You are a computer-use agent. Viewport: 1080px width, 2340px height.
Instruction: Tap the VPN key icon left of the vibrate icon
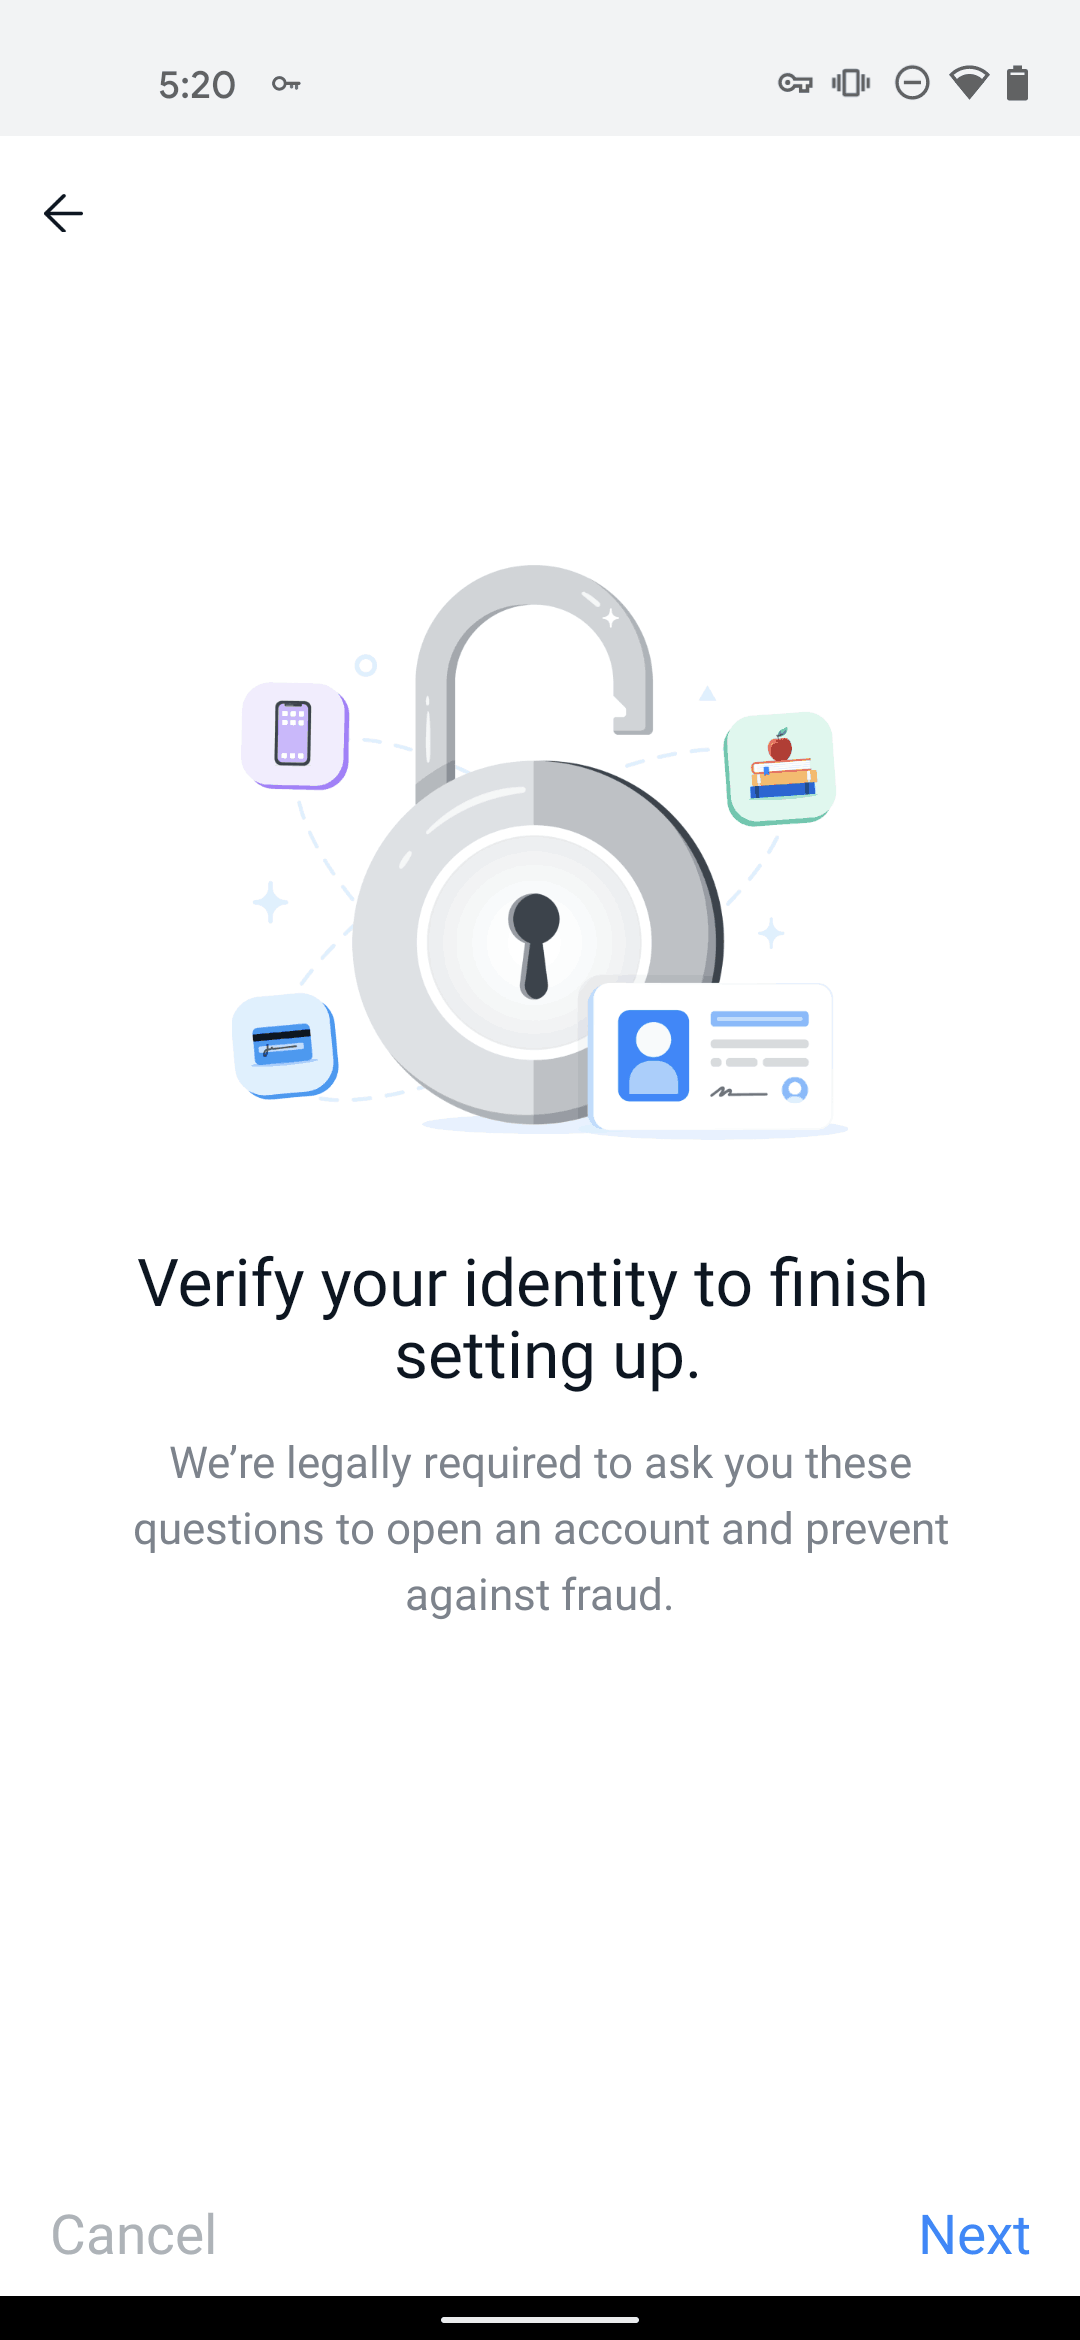(x=795, y=84)
